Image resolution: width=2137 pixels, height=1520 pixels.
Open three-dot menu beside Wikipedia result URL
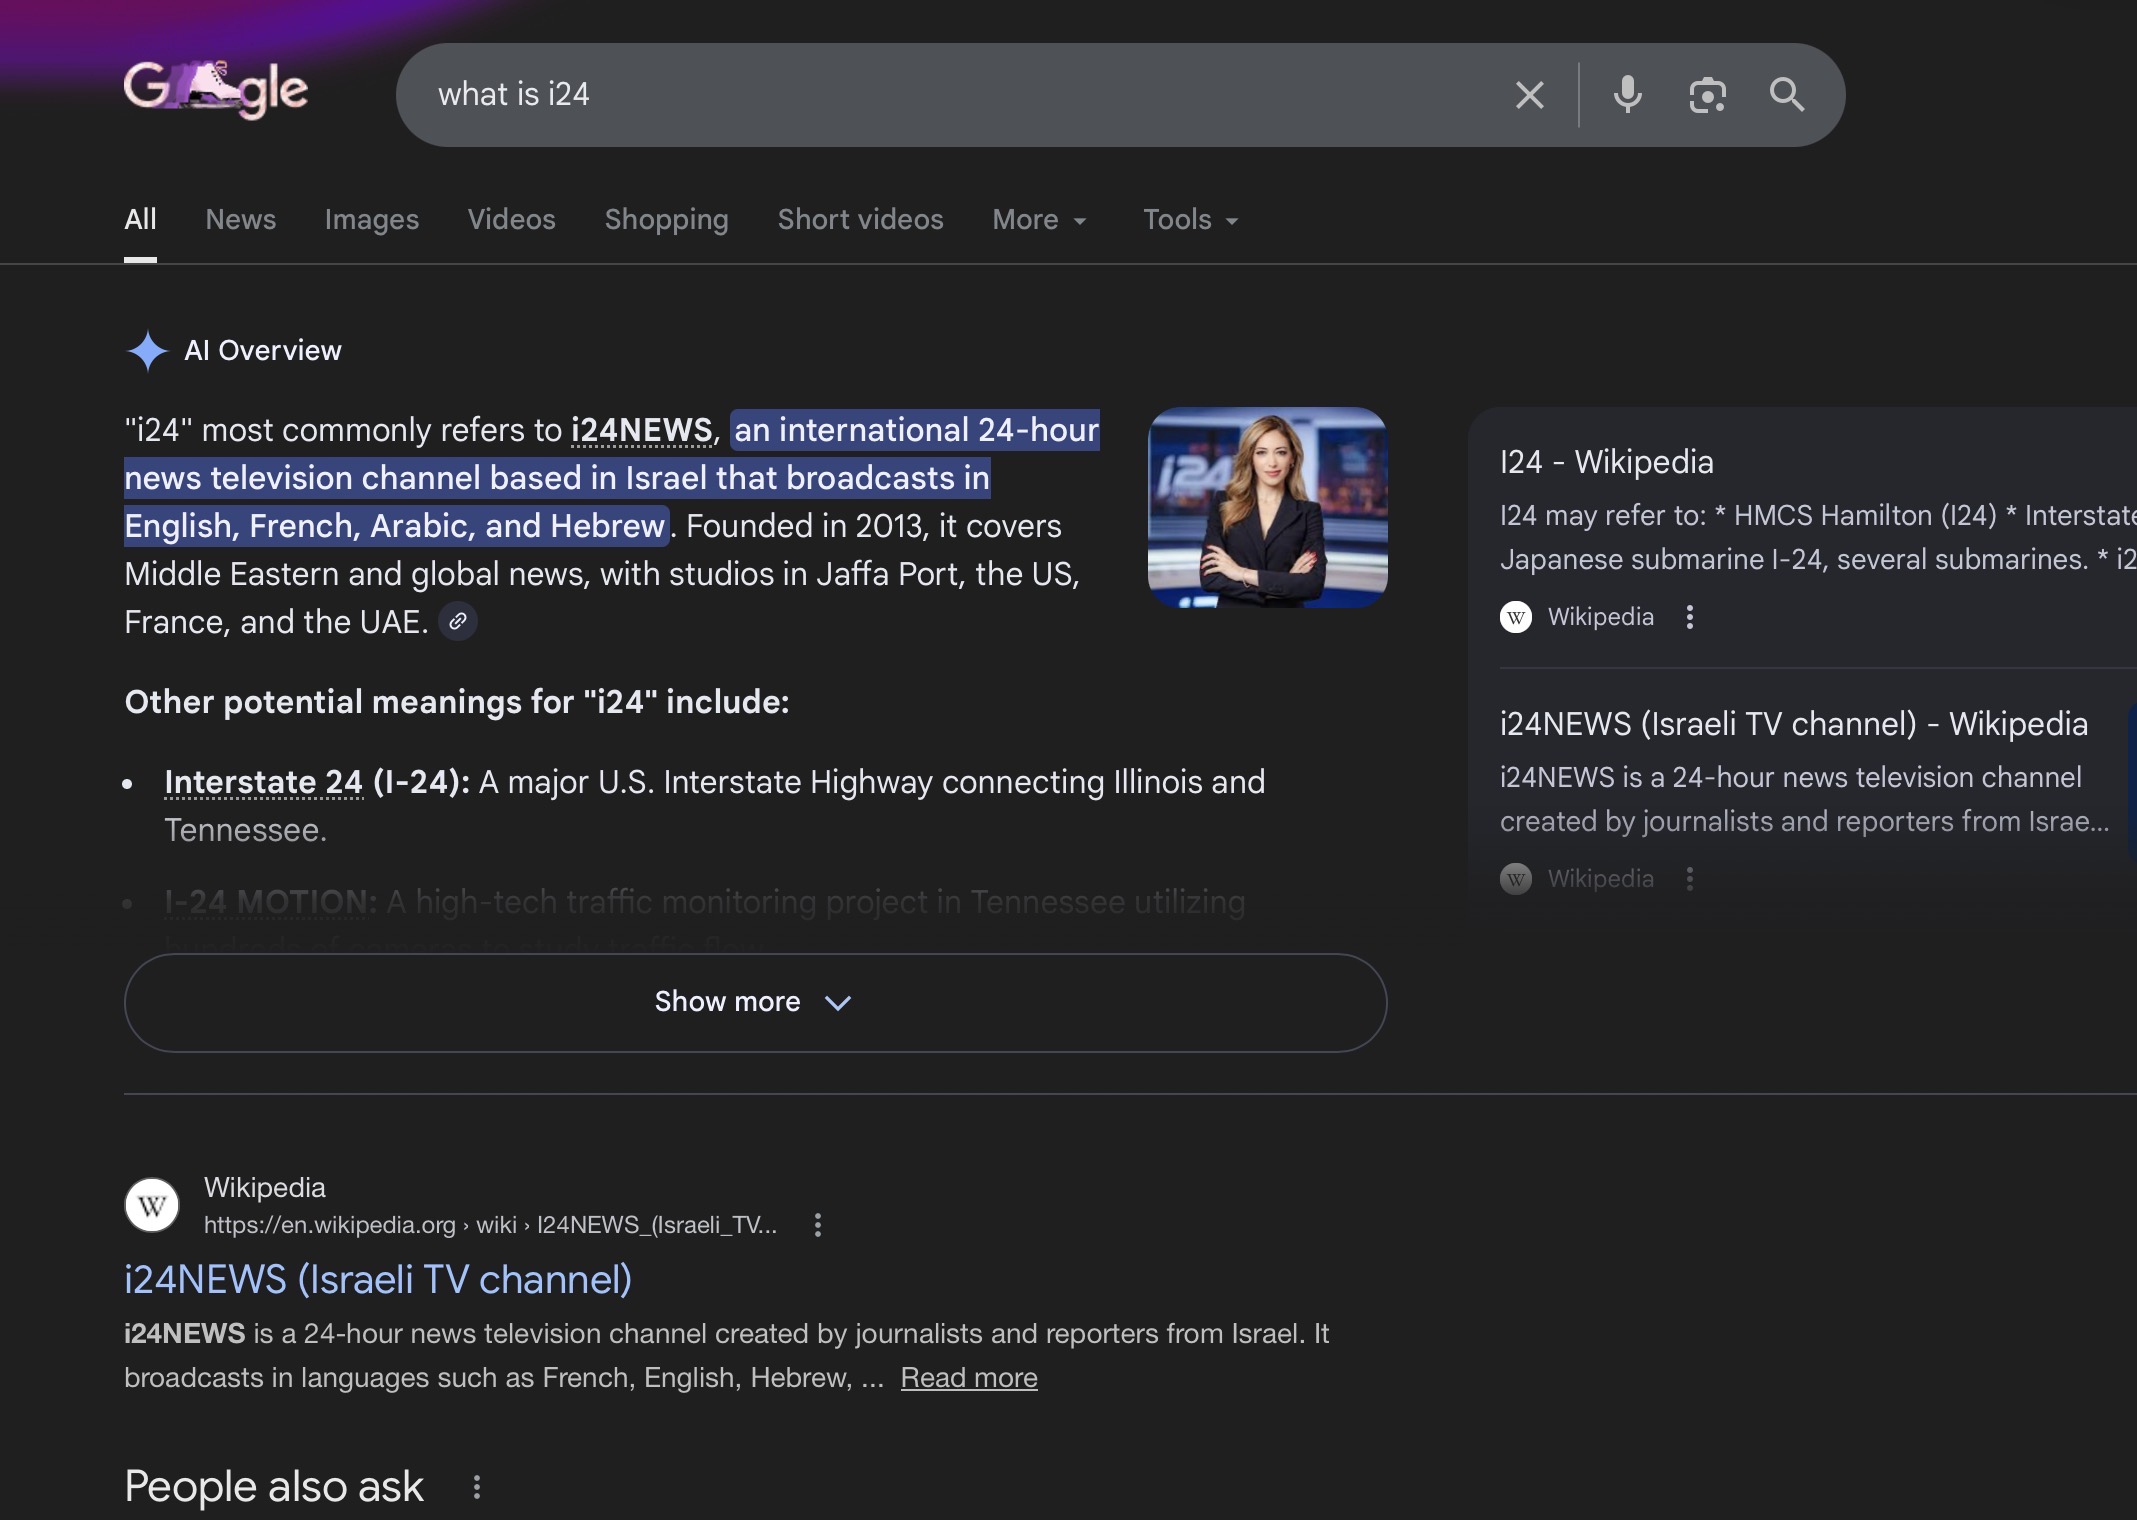pos(818,1225)
